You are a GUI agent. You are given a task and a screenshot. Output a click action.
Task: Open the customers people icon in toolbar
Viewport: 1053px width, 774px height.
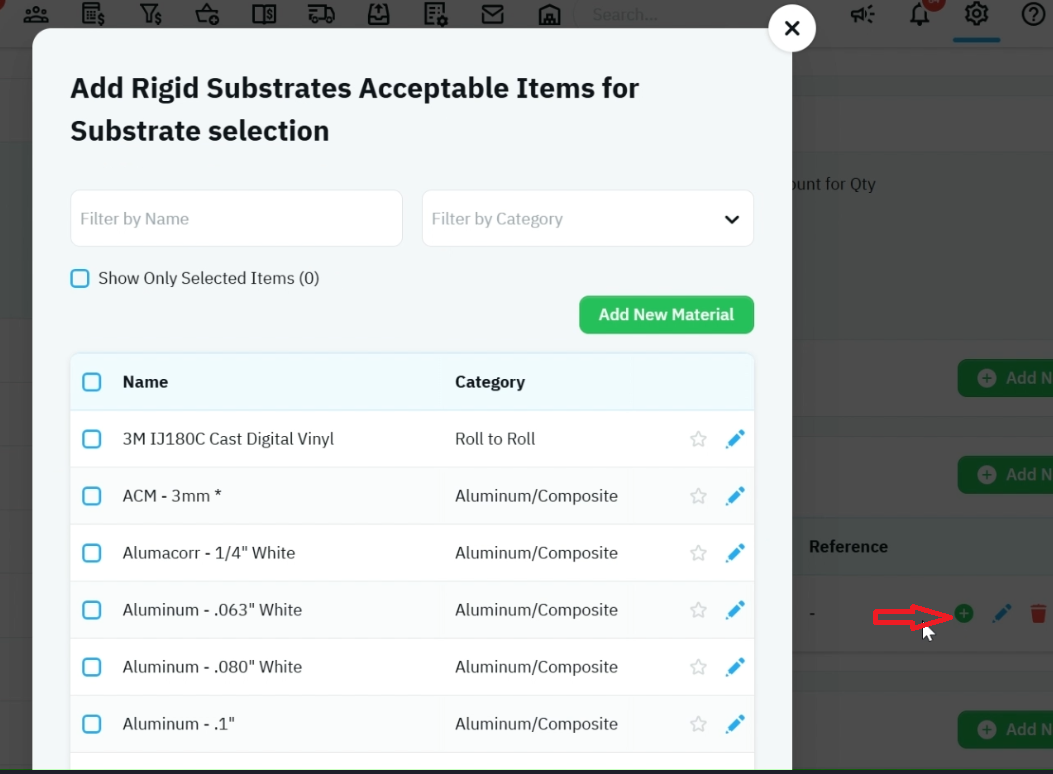pyautogui.click(x=36, y=14)
